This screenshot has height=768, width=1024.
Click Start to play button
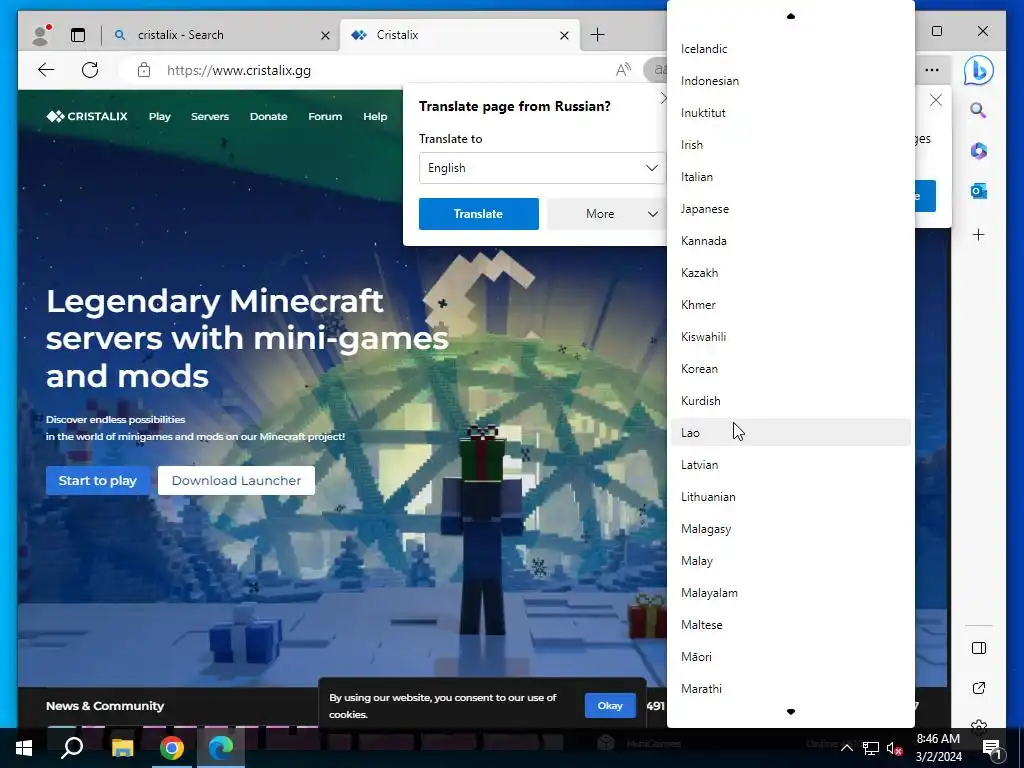(x=98, y=481)
